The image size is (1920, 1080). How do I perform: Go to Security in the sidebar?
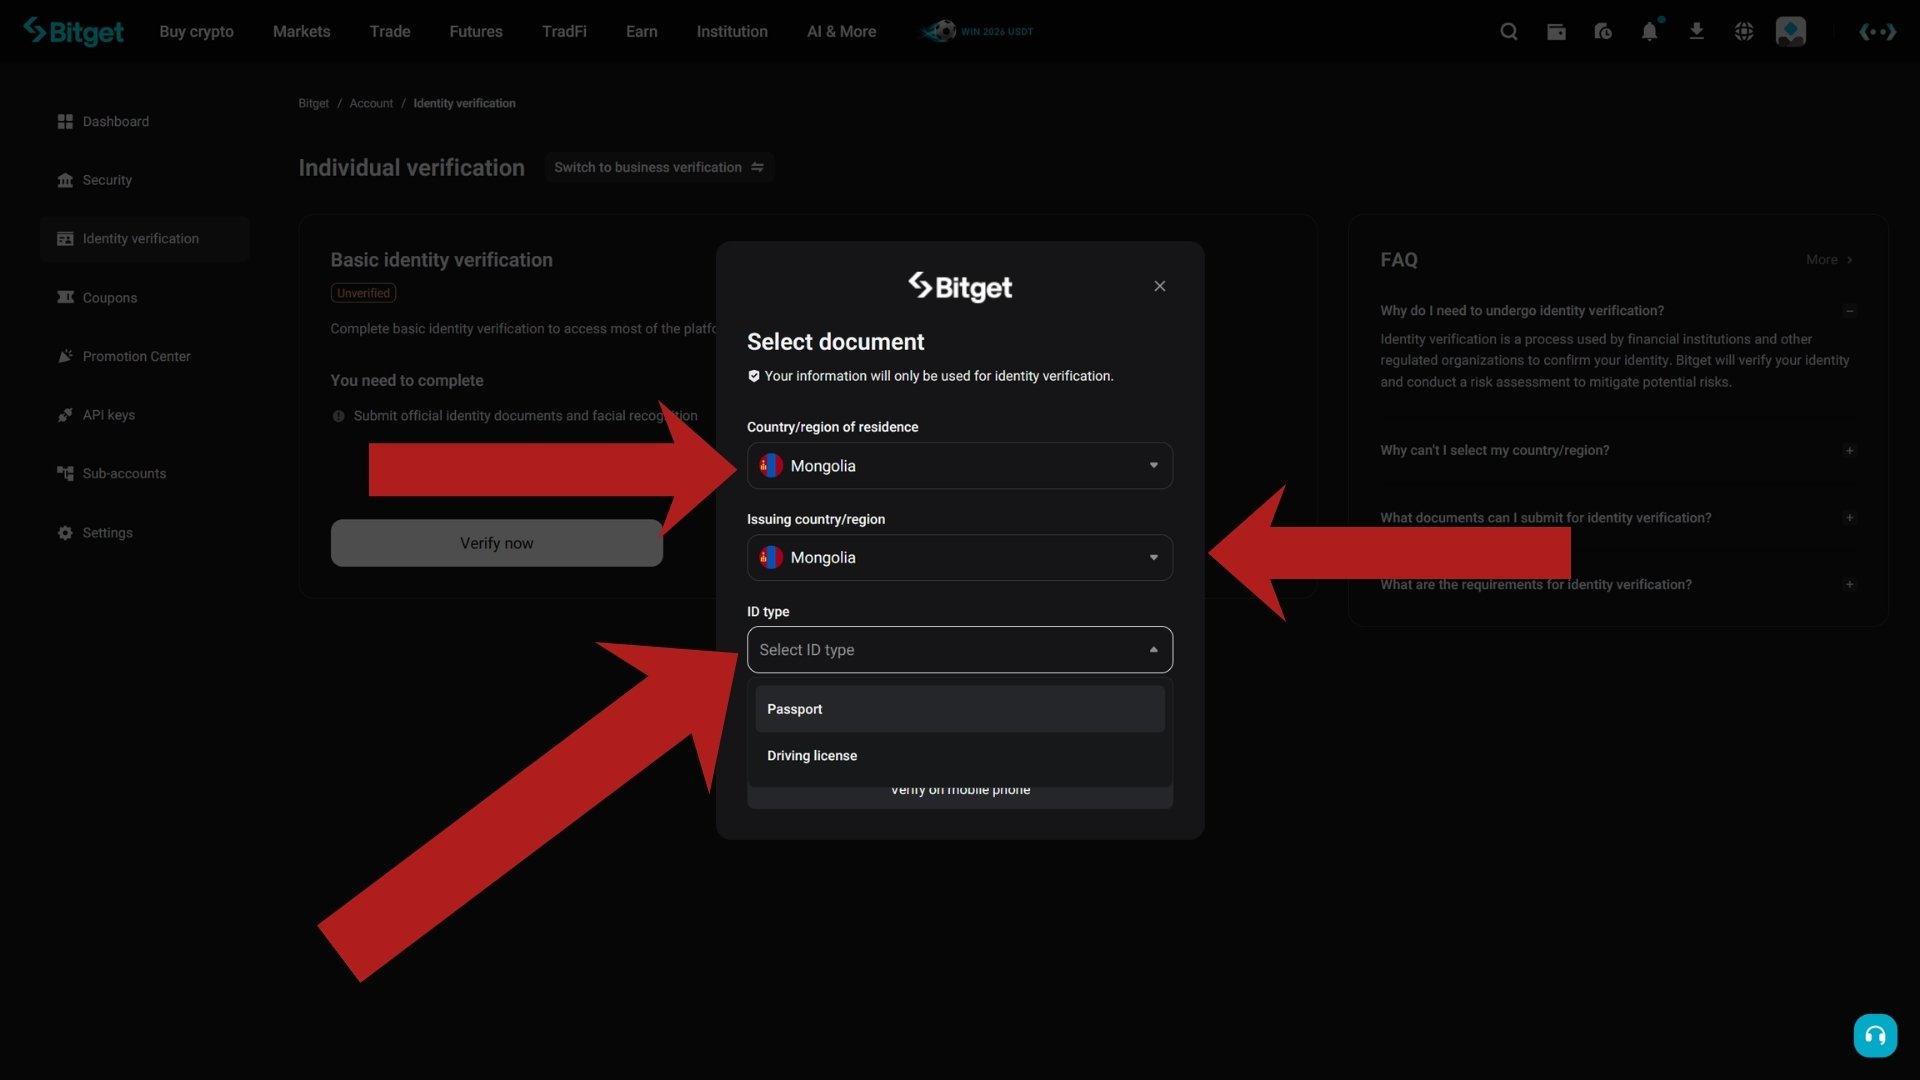(x=107, y=180)
